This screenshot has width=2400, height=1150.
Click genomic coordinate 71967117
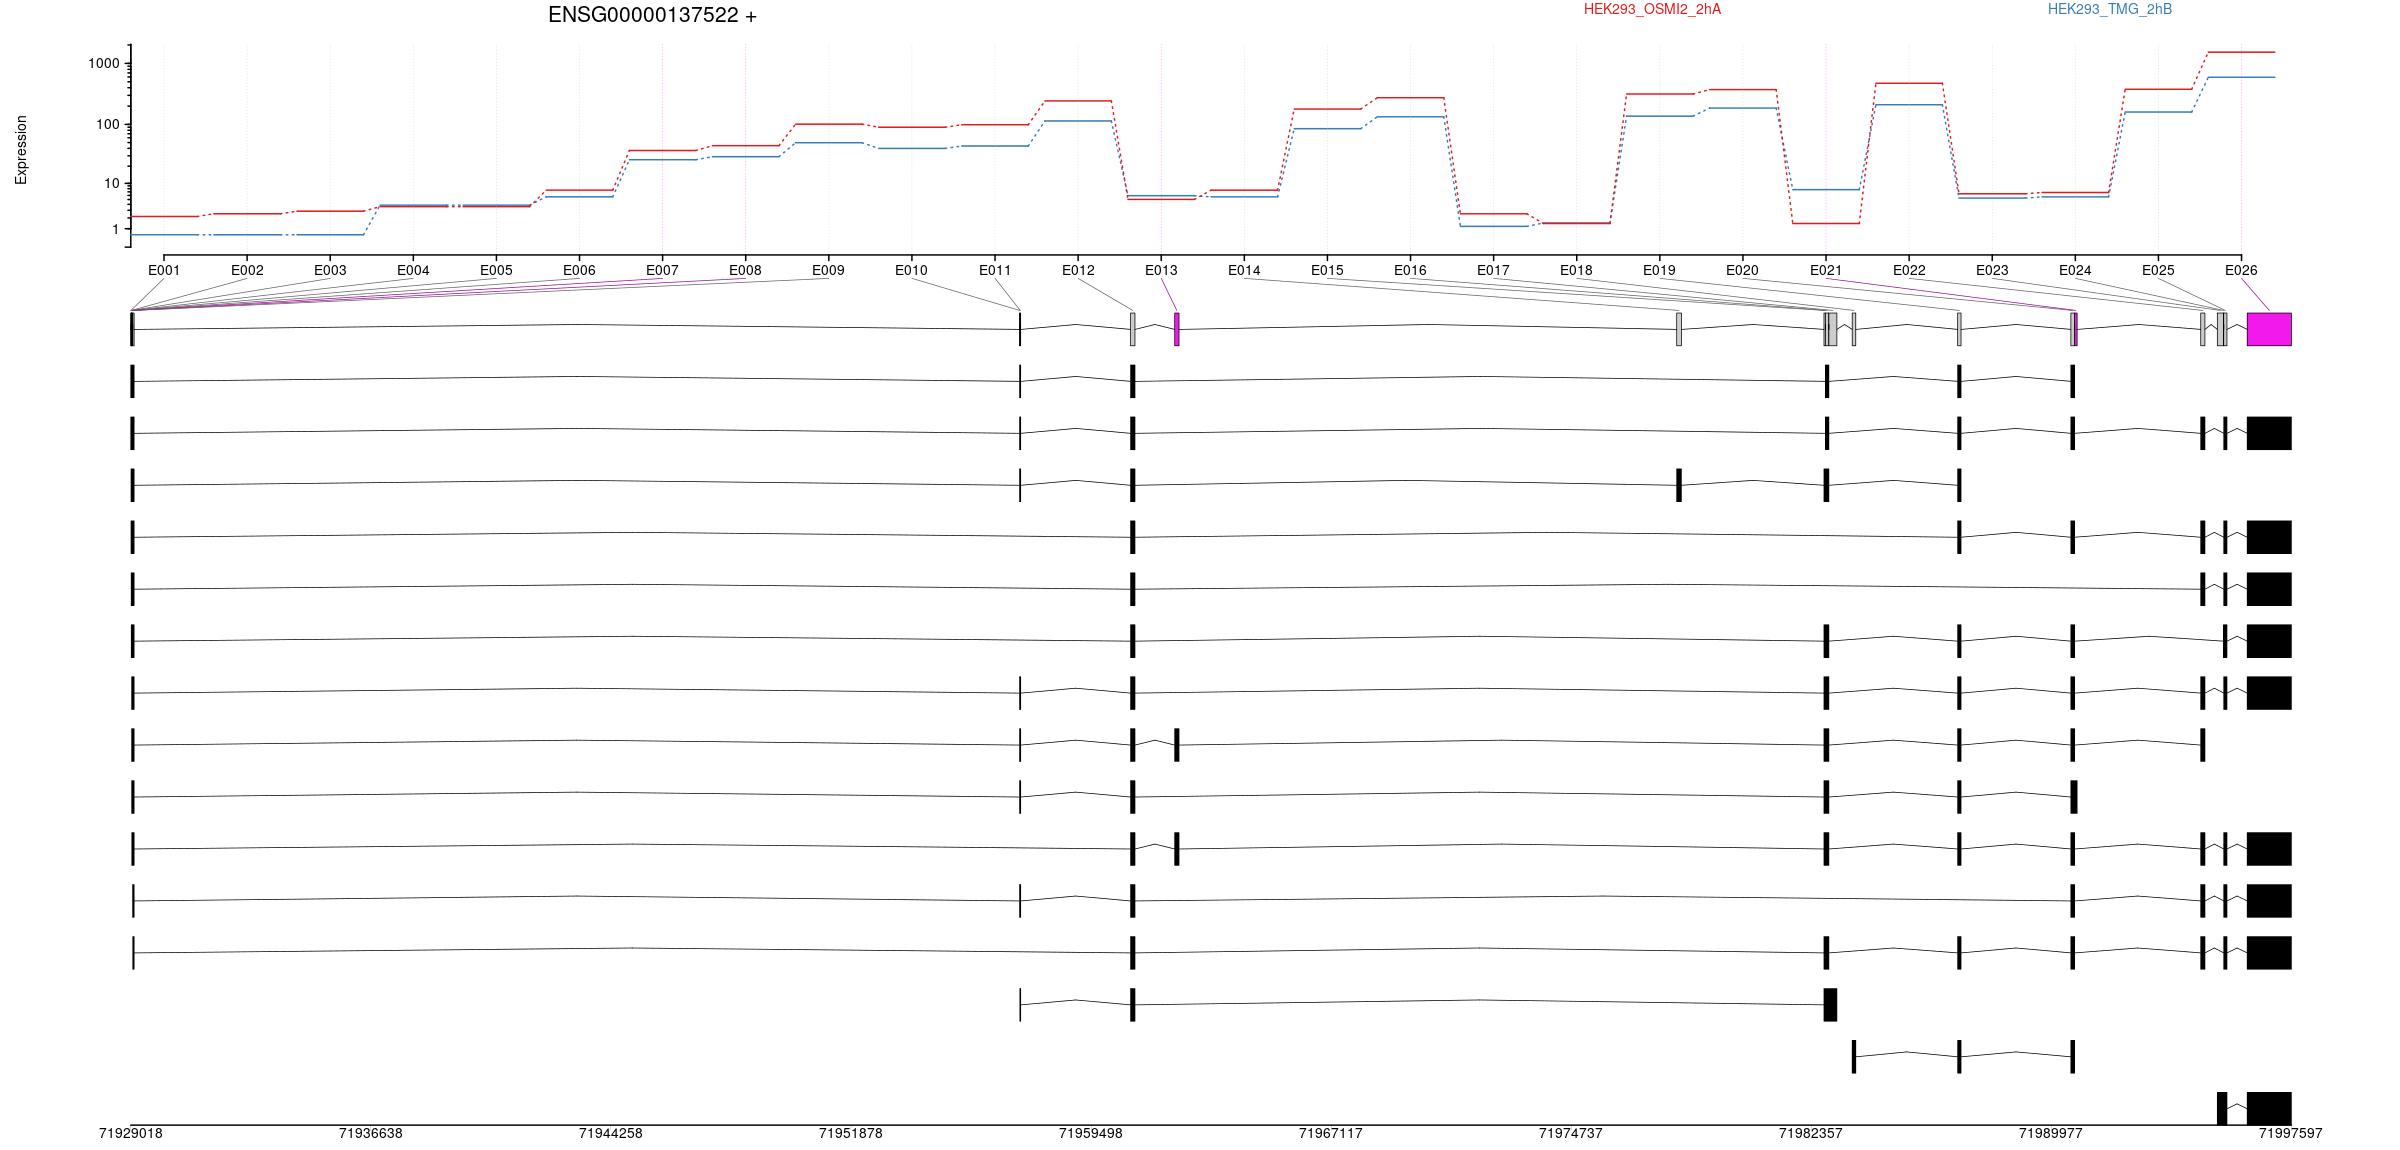1331,1133
